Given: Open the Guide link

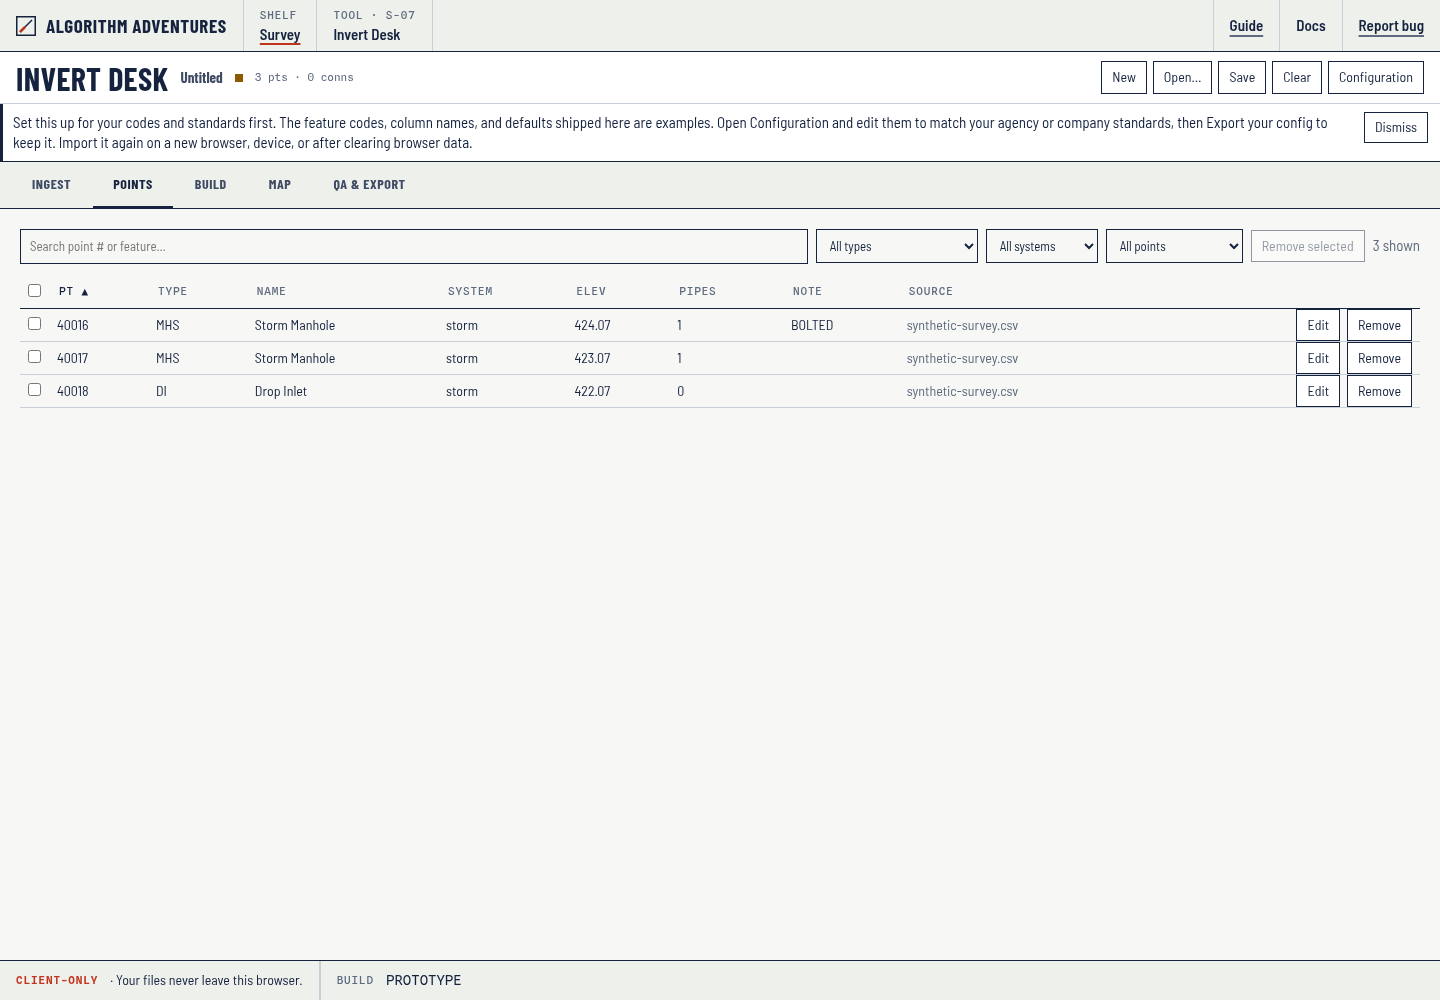Looking at the screenshot, I should click(1246, 26).
